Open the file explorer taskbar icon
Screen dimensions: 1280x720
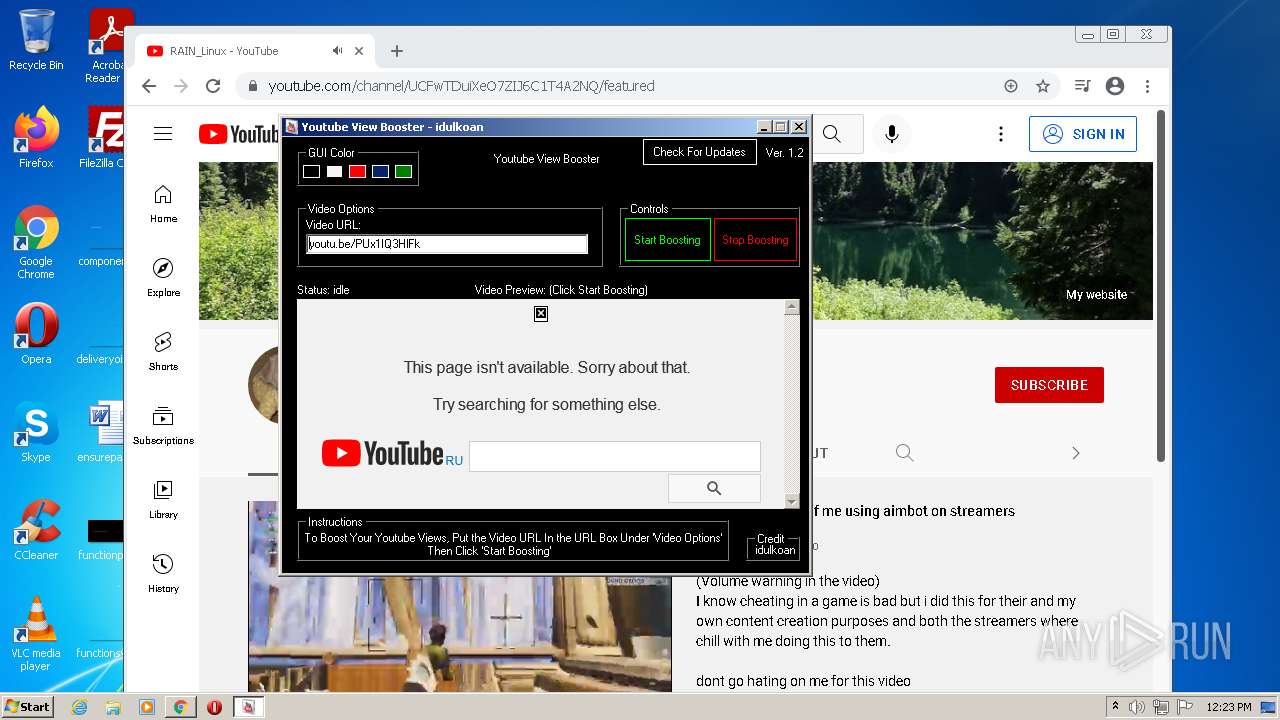113,707
